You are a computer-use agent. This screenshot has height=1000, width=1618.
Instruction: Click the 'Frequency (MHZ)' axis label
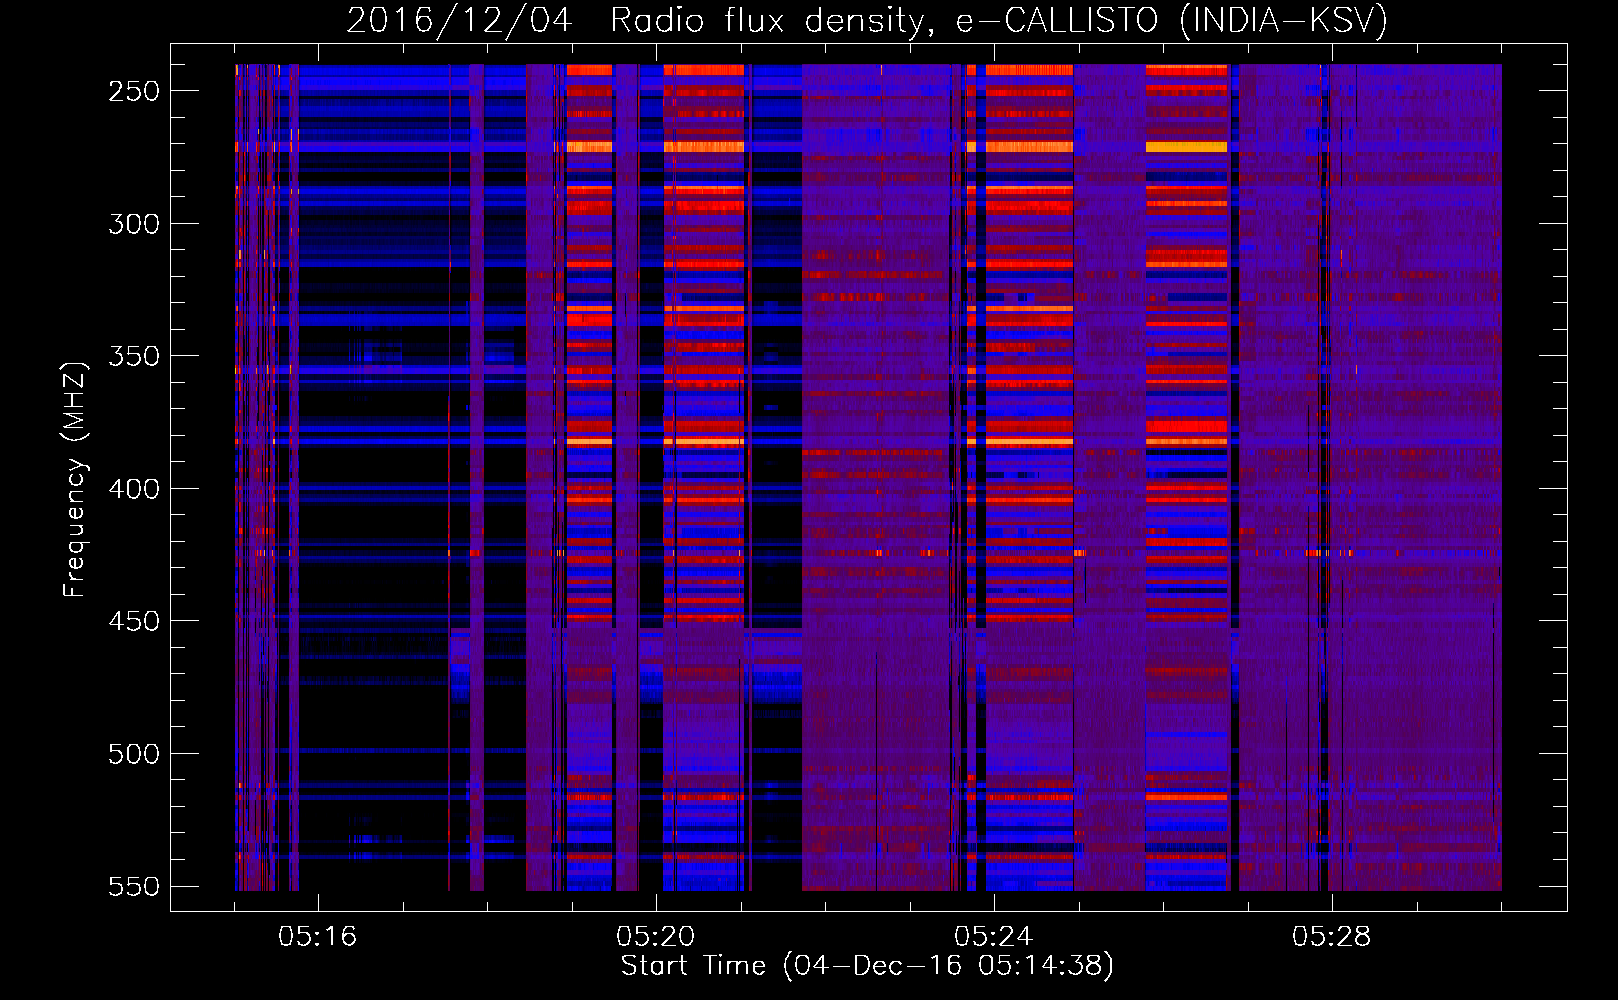pos(75,479)
